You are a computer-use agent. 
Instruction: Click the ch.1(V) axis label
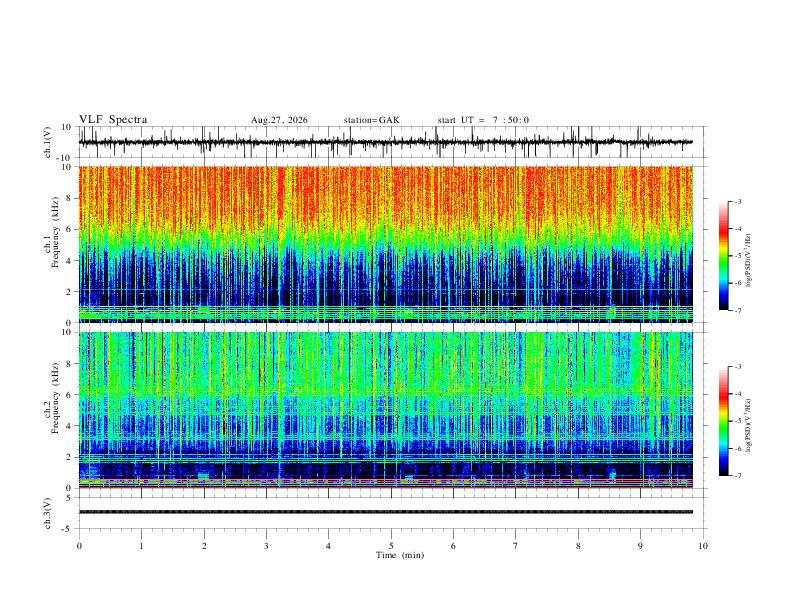pyautogui.click(x=48, y=142)
